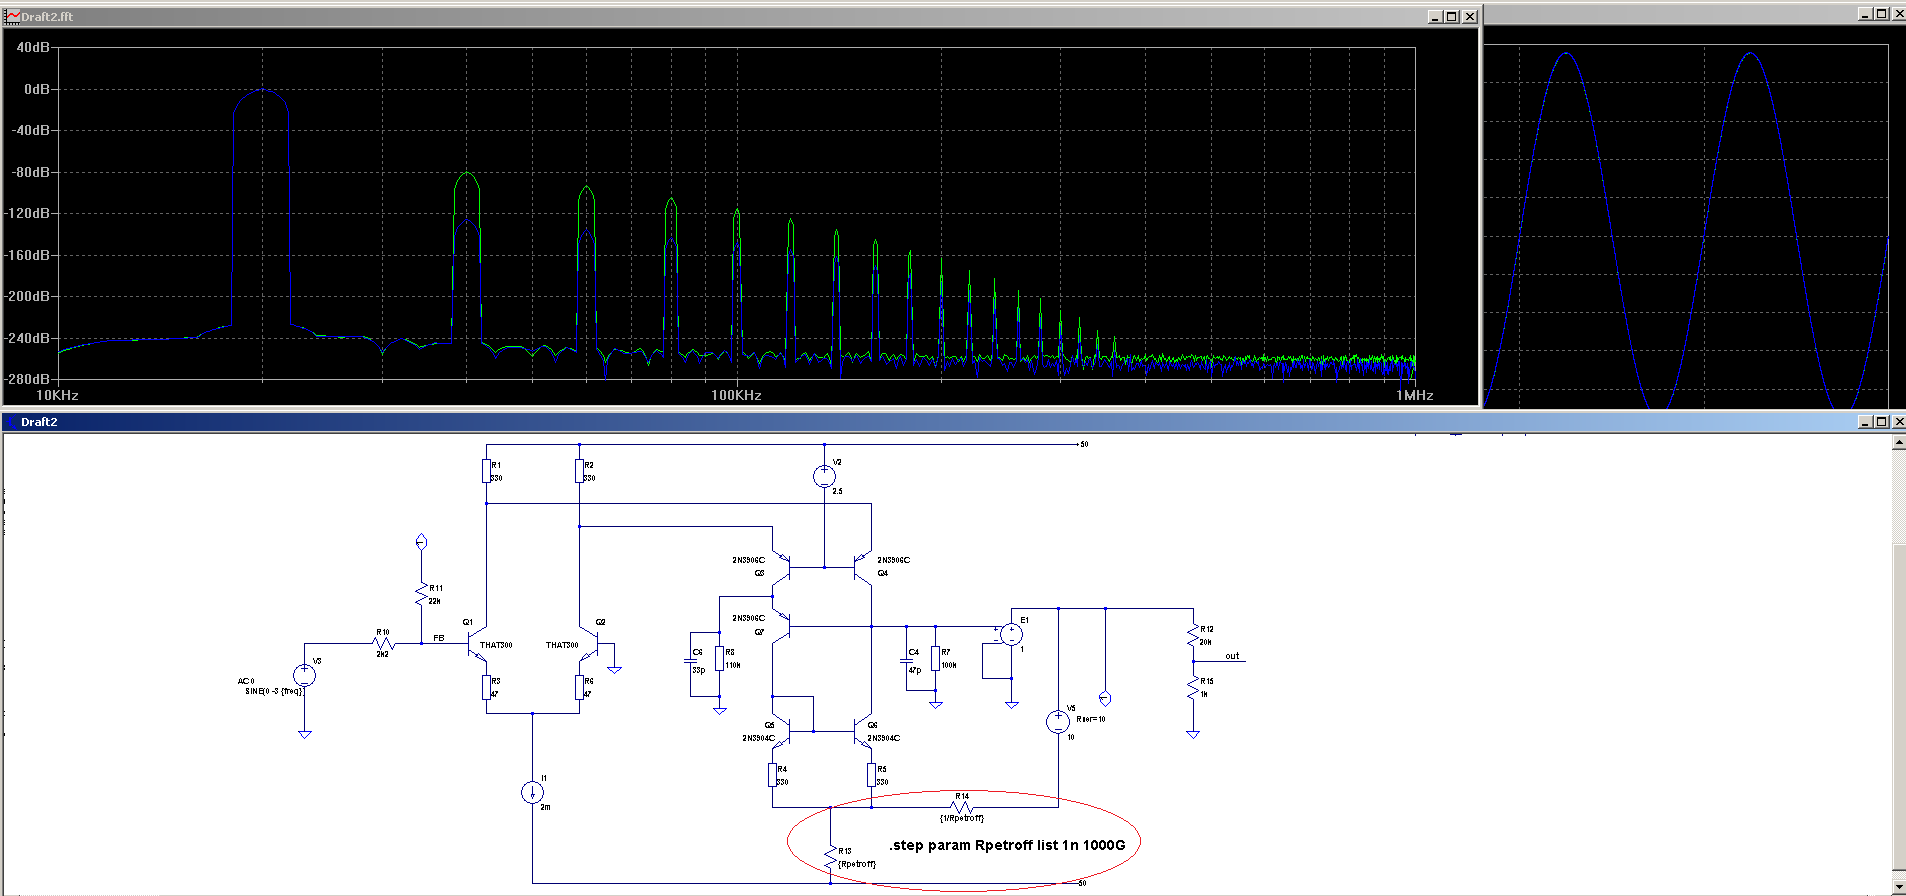Select the Q6 2N3904C transistor
Screen dimensions: 1906x896
point(863,733)
